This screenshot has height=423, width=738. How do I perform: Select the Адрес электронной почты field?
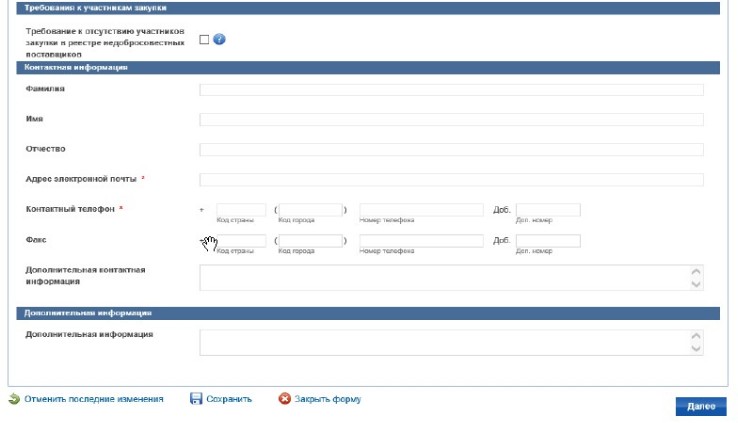pyautogui.click(x=451, y=180)
